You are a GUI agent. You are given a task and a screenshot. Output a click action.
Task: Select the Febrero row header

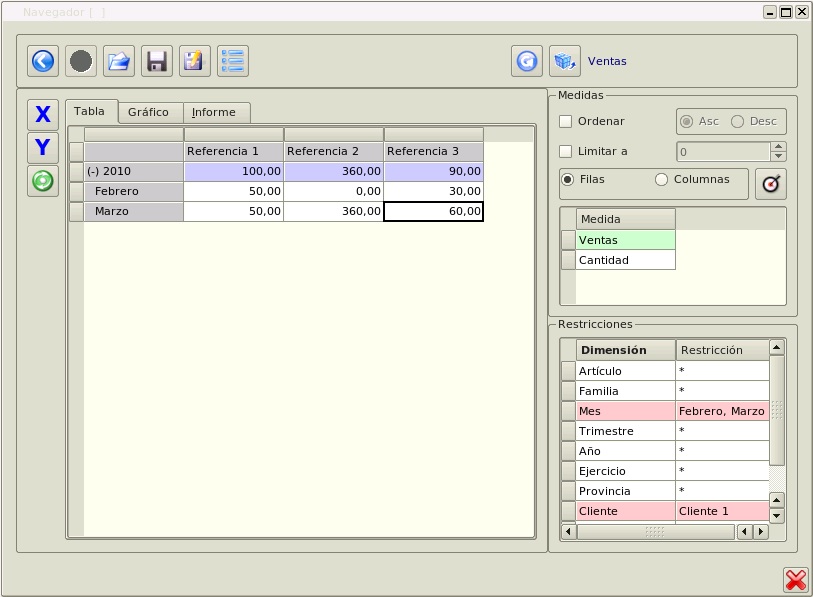pyautogui.click(x=134, y=191)
